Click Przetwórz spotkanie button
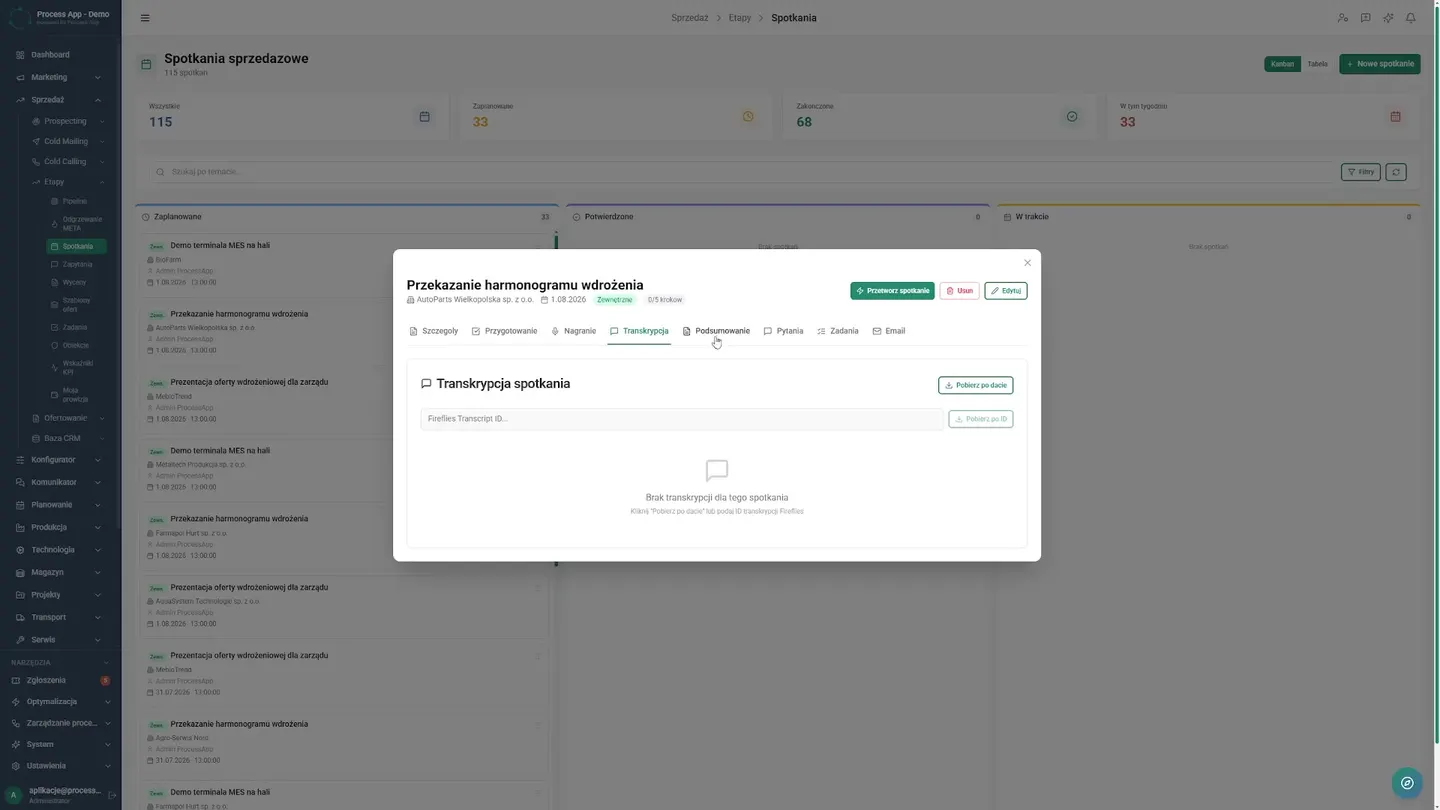Viewport: 1440px width, 810px height. [x=892, y=291]
